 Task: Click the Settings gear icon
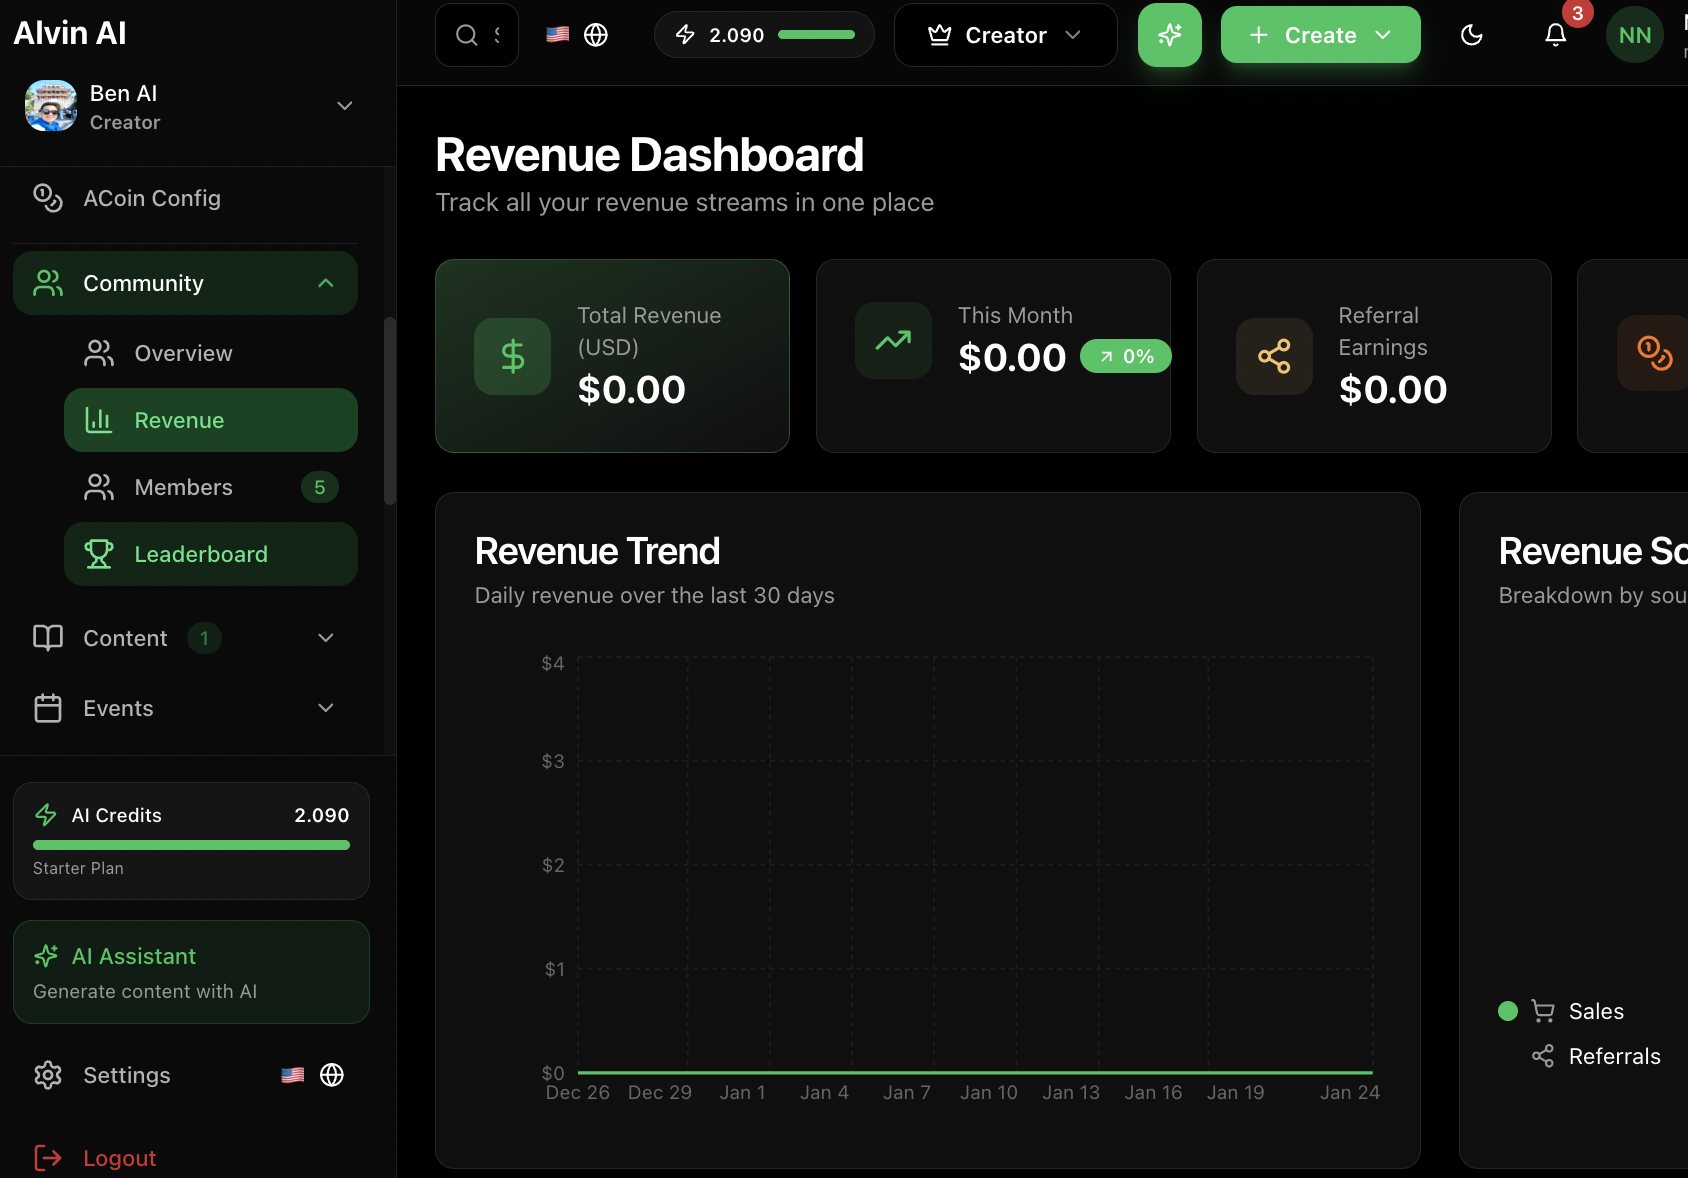48,1075
